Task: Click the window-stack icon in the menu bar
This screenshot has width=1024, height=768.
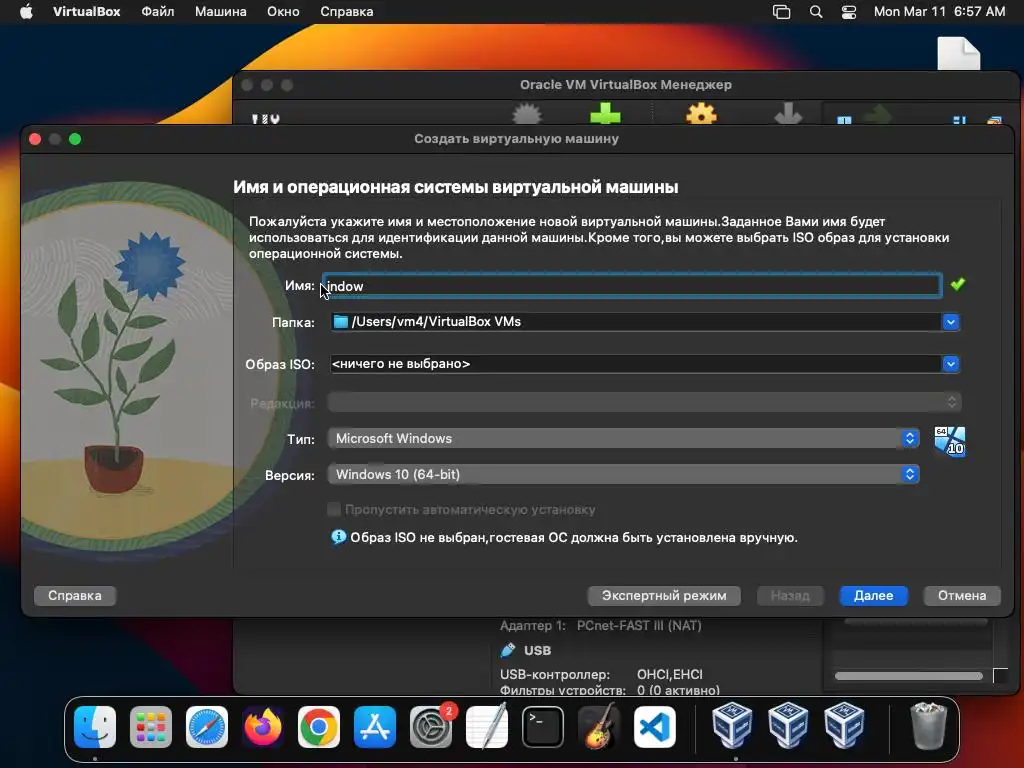Action: (781, 12)
